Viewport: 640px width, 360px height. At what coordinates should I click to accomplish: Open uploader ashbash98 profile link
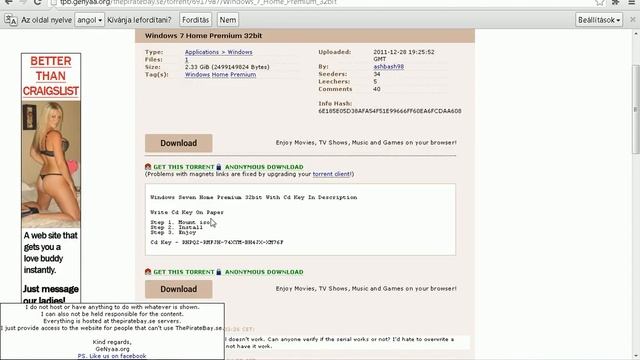(x=389, y=67)
